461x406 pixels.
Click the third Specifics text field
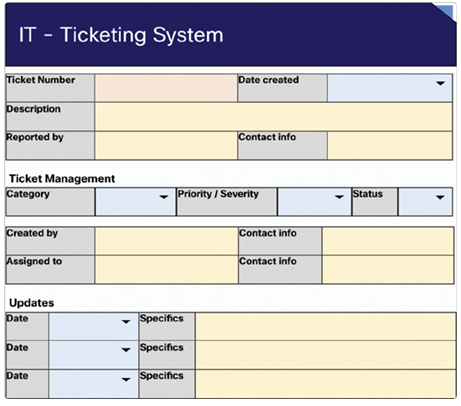(x=326, y=384)
